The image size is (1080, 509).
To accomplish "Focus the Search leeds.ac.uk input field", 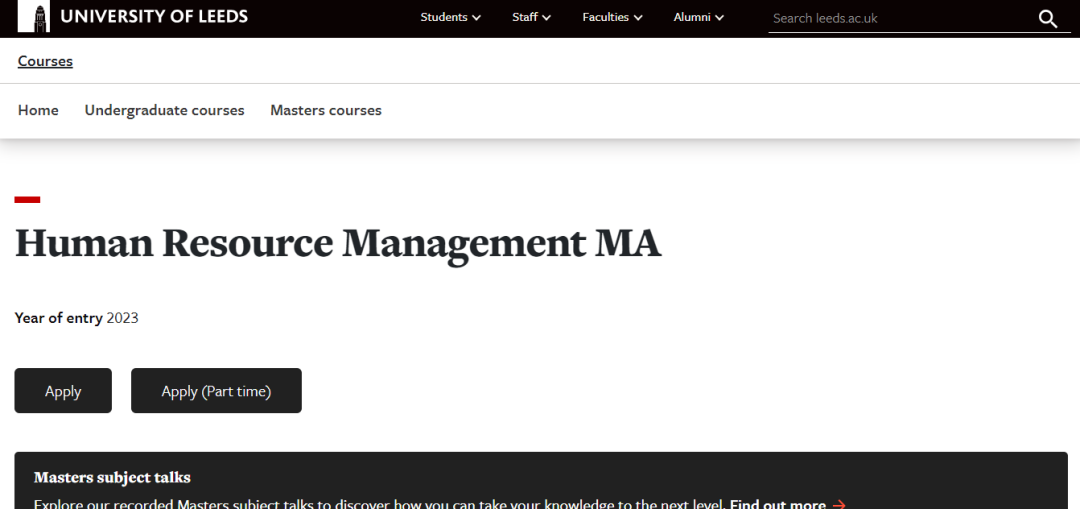I will pyautogui.click(x=895, y=18).
